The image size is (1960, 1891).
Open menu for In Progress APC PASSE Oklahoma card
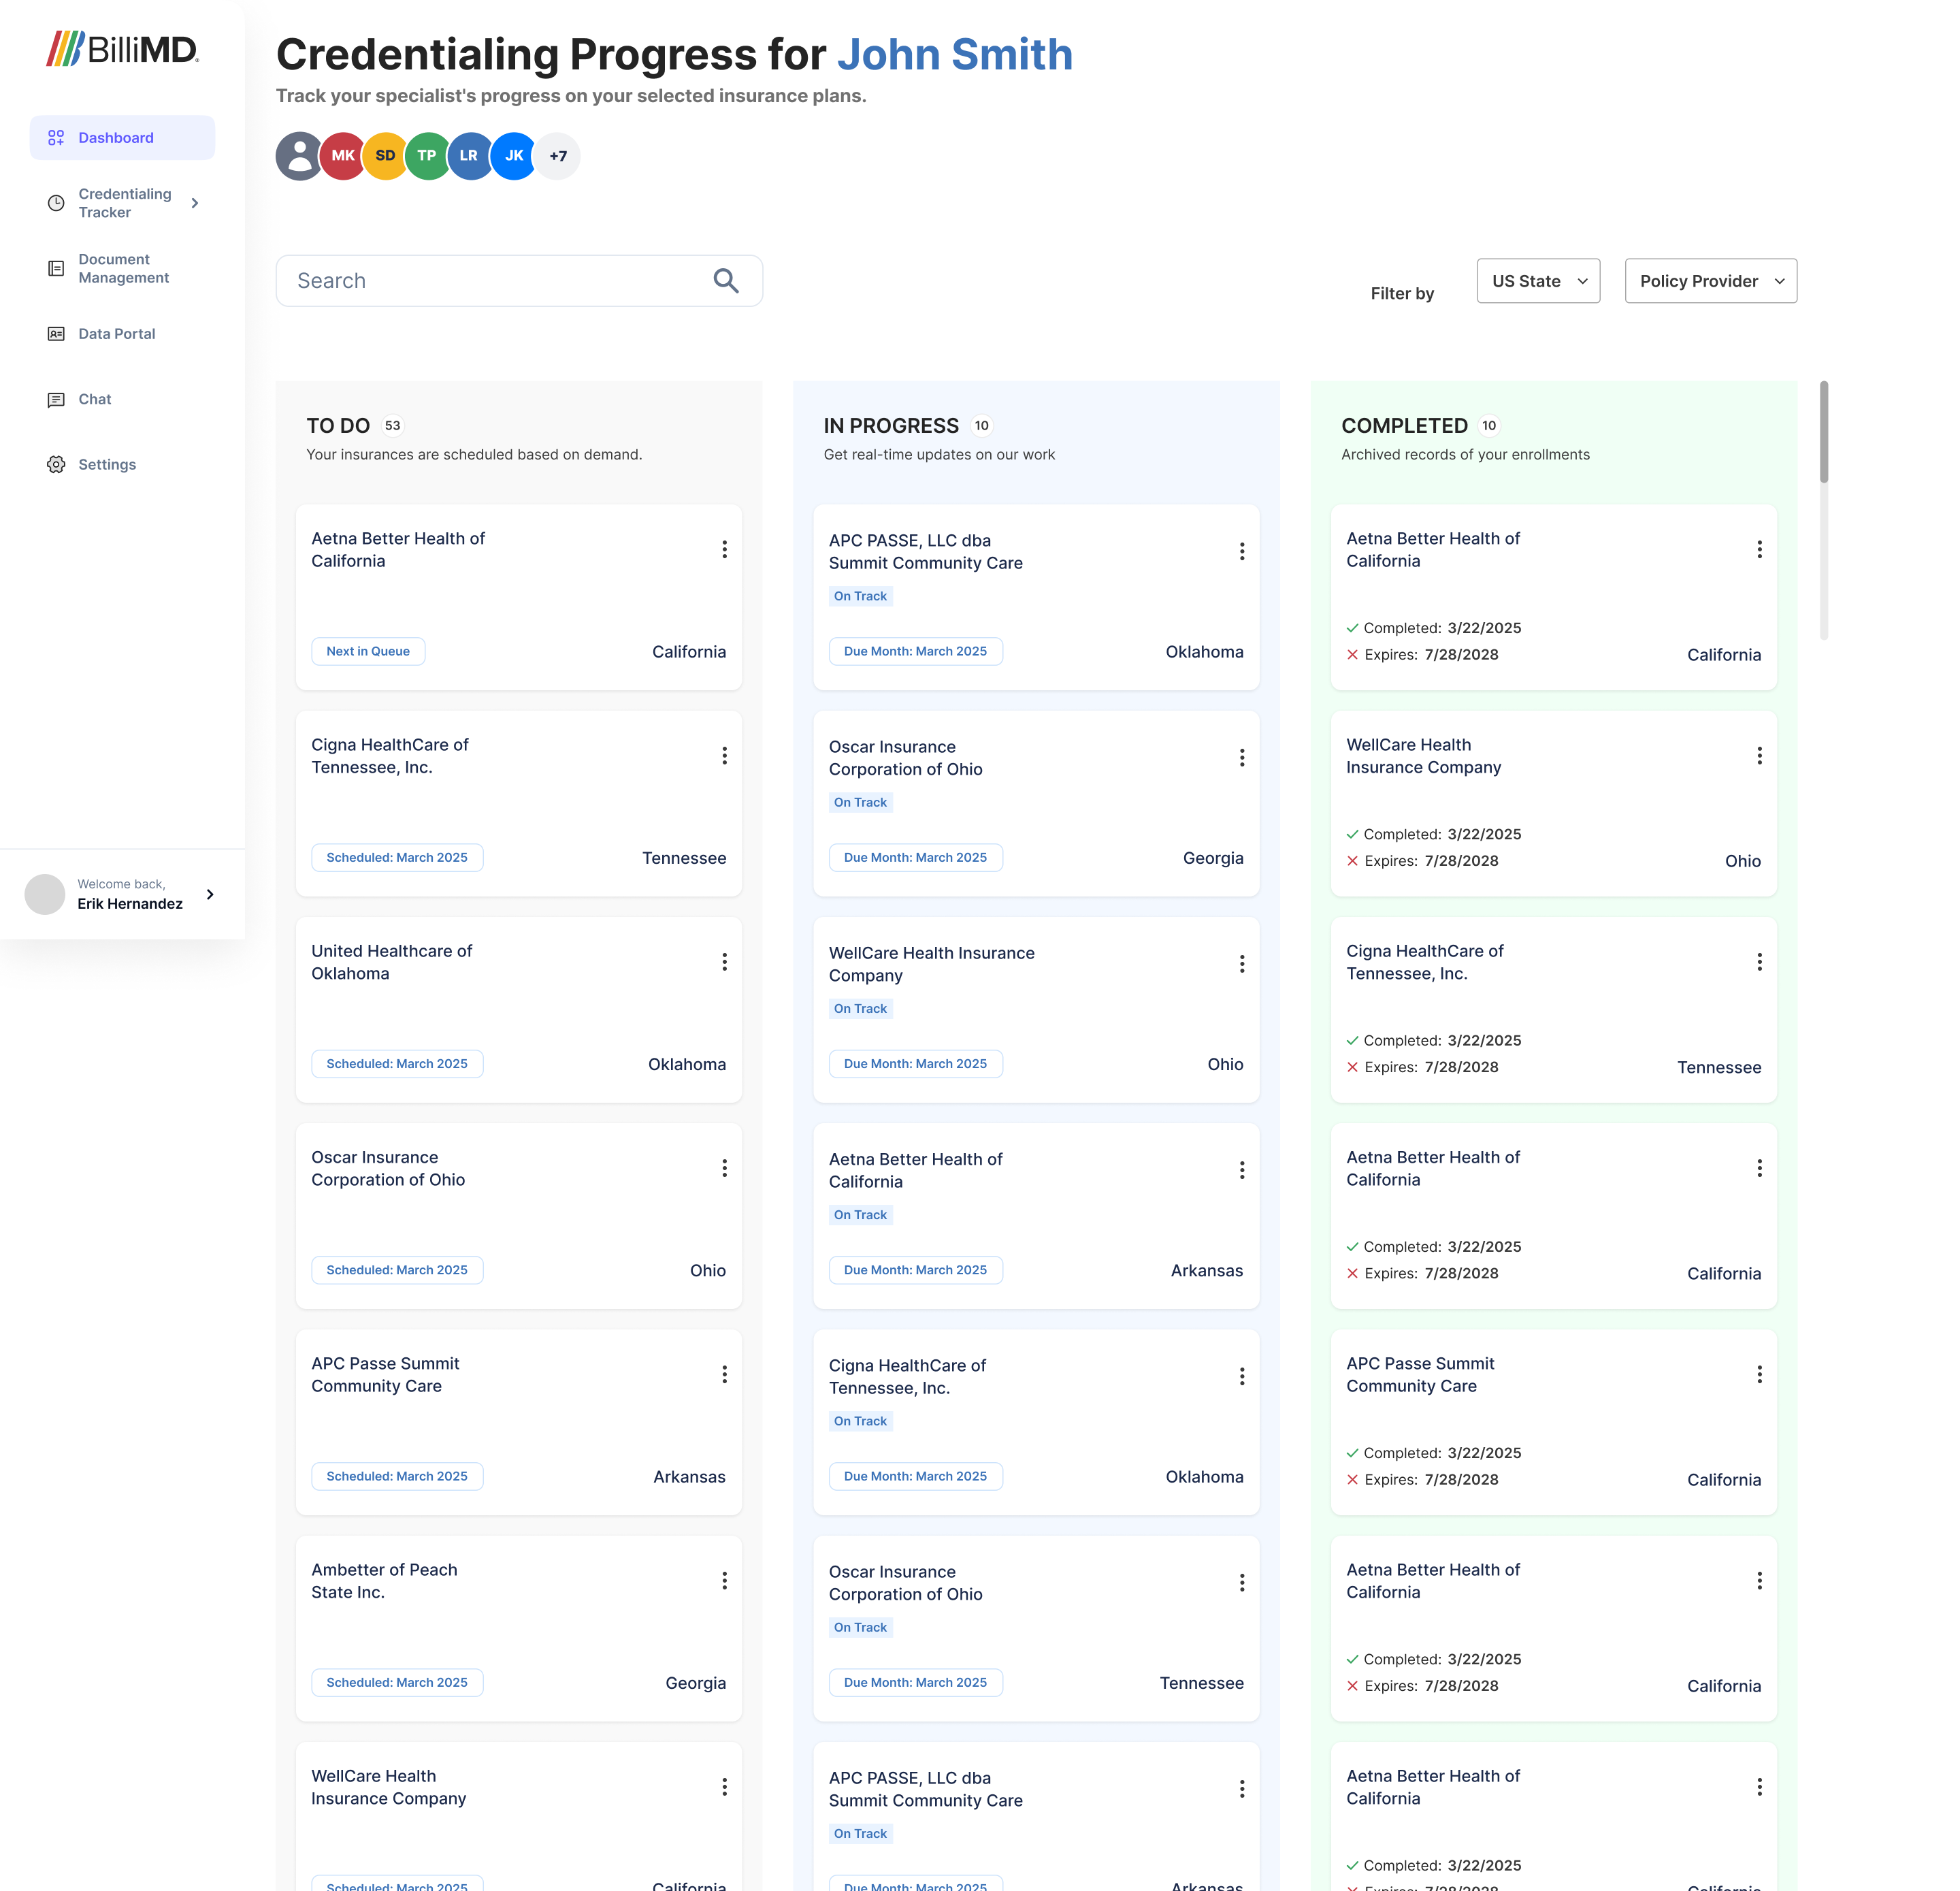(1242, 552)
